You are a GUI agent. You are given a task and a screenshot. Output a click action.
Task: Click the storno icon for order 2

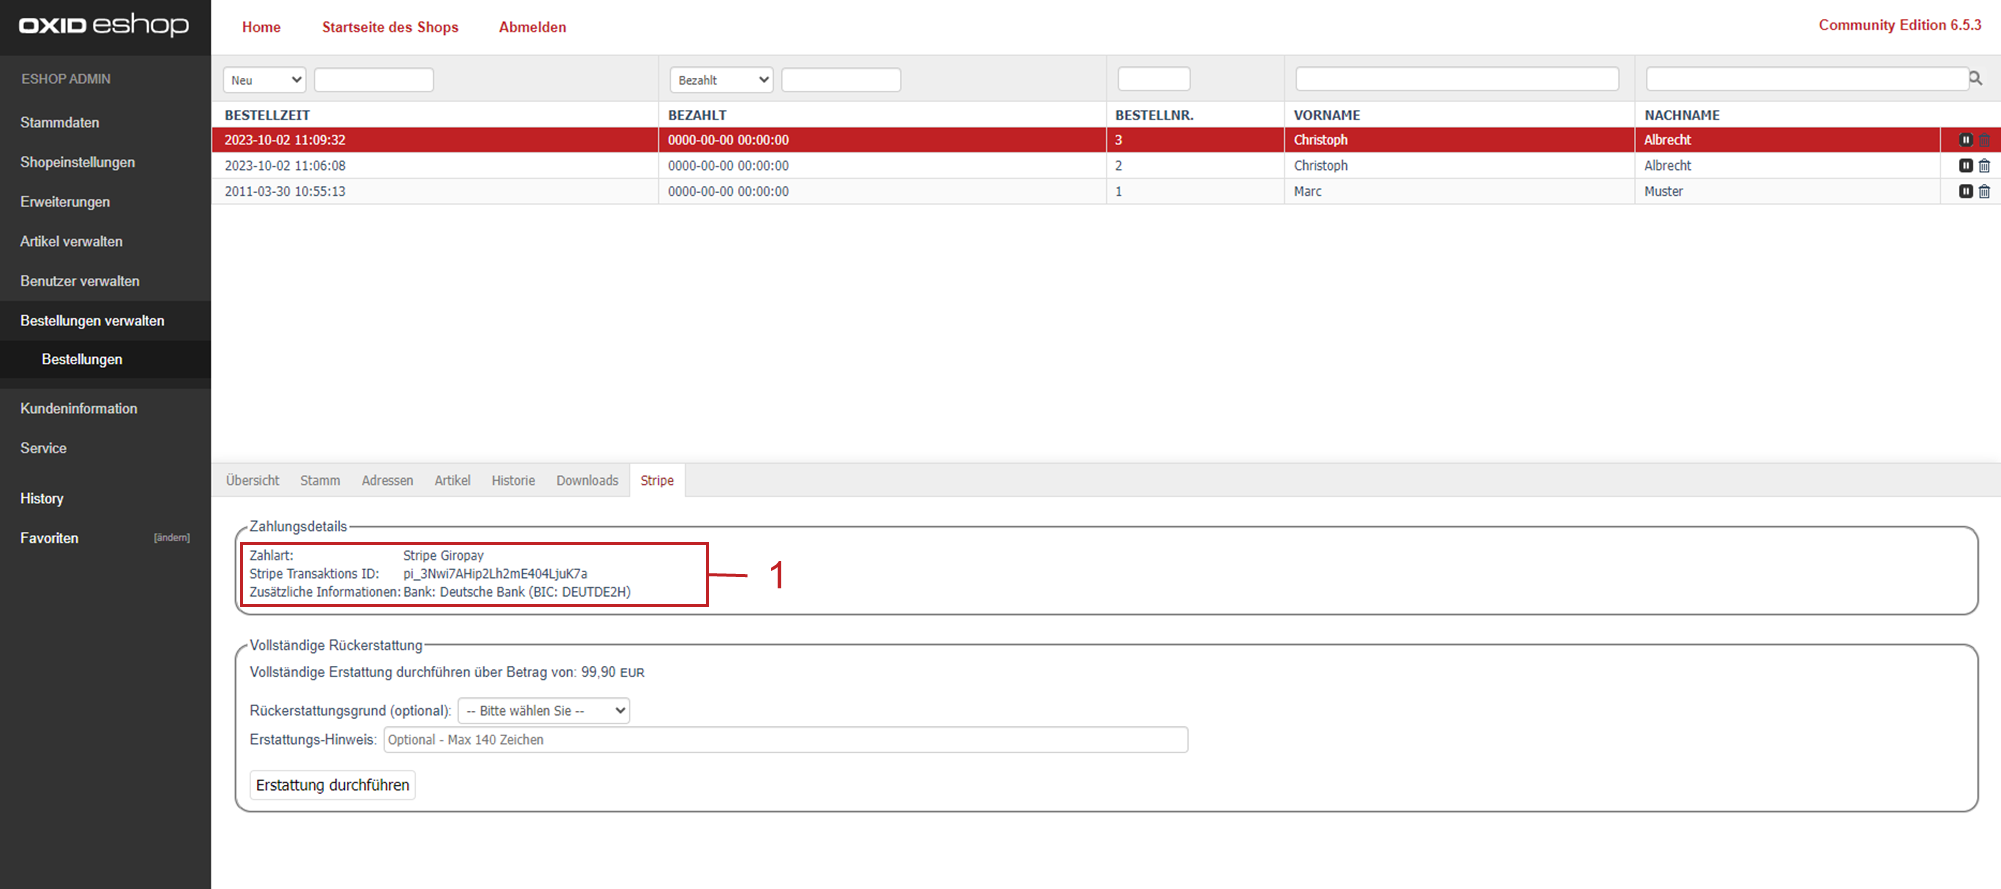1965,166
